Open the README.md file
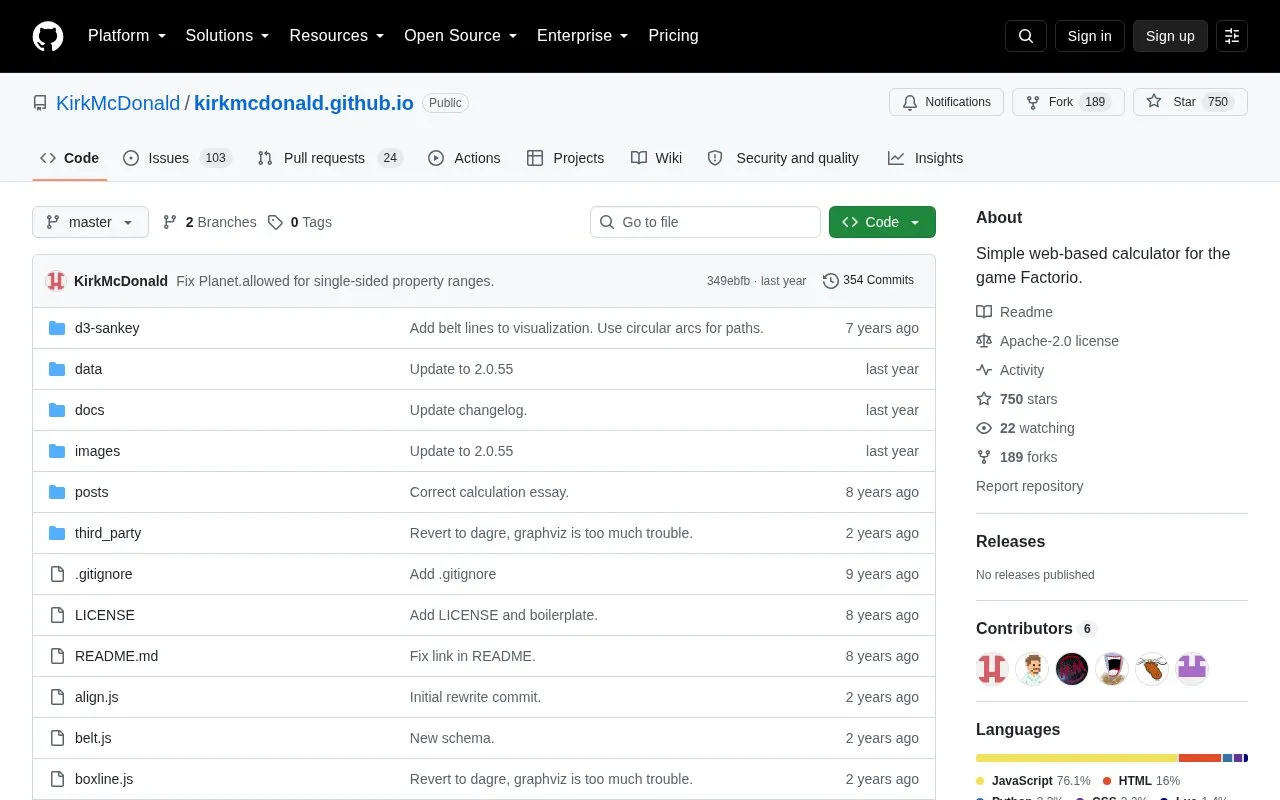The height and width of the screenshot is (800, 1280). (x=116, y=656)
